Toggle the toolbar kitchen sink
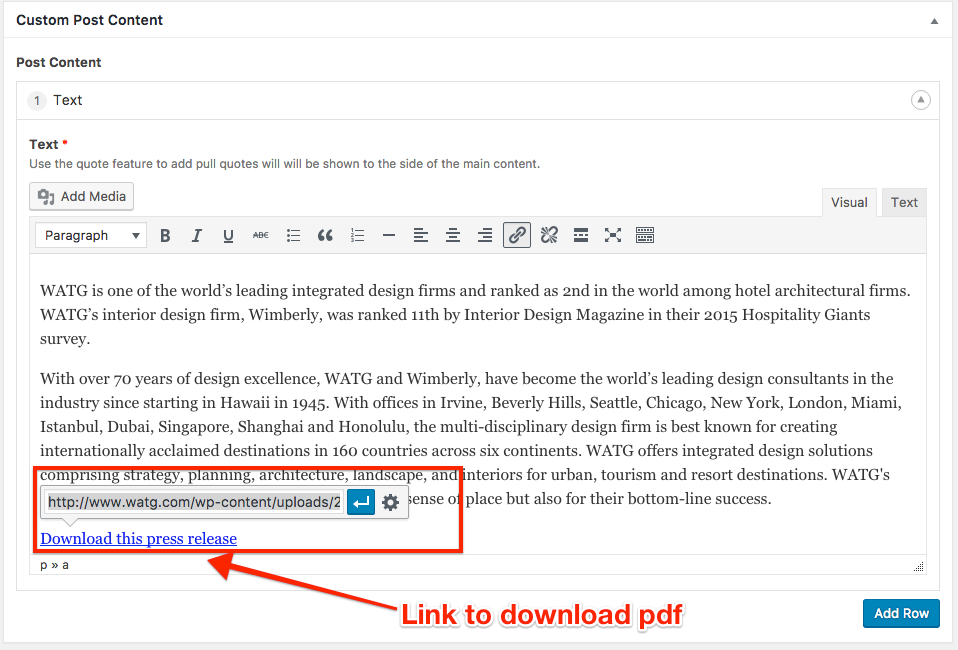 (645, 236)
